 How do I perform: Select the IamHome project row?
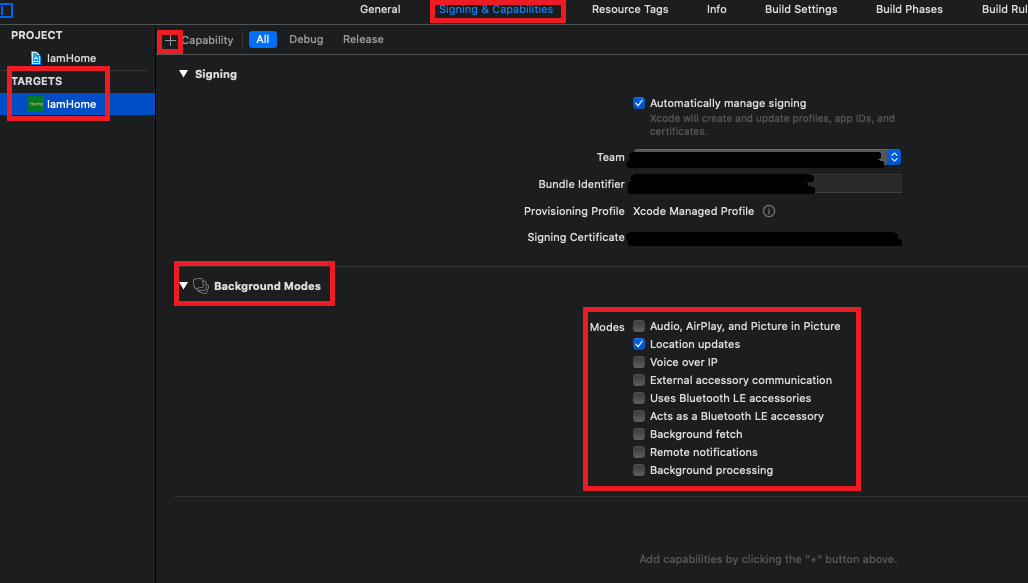click(77, 58)
